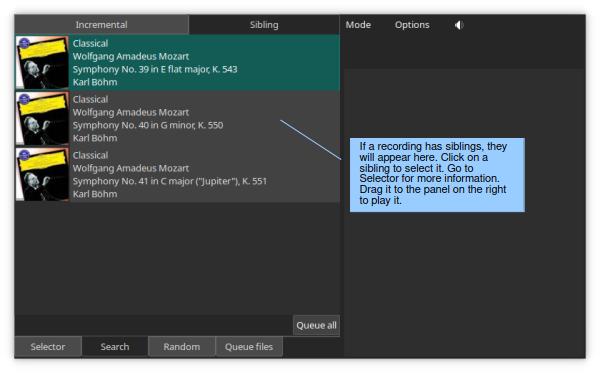Viewport: 601px width, 373px height.
Task: Open the Options menu
Action: click(412, 25)
